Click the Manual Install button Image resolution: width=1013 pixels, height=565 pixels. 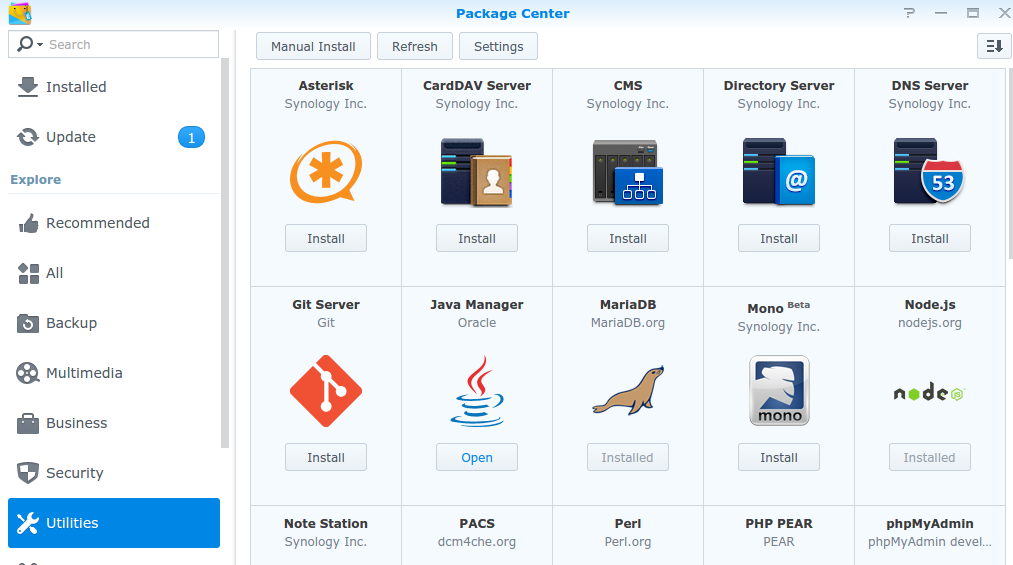pos(313,46)
